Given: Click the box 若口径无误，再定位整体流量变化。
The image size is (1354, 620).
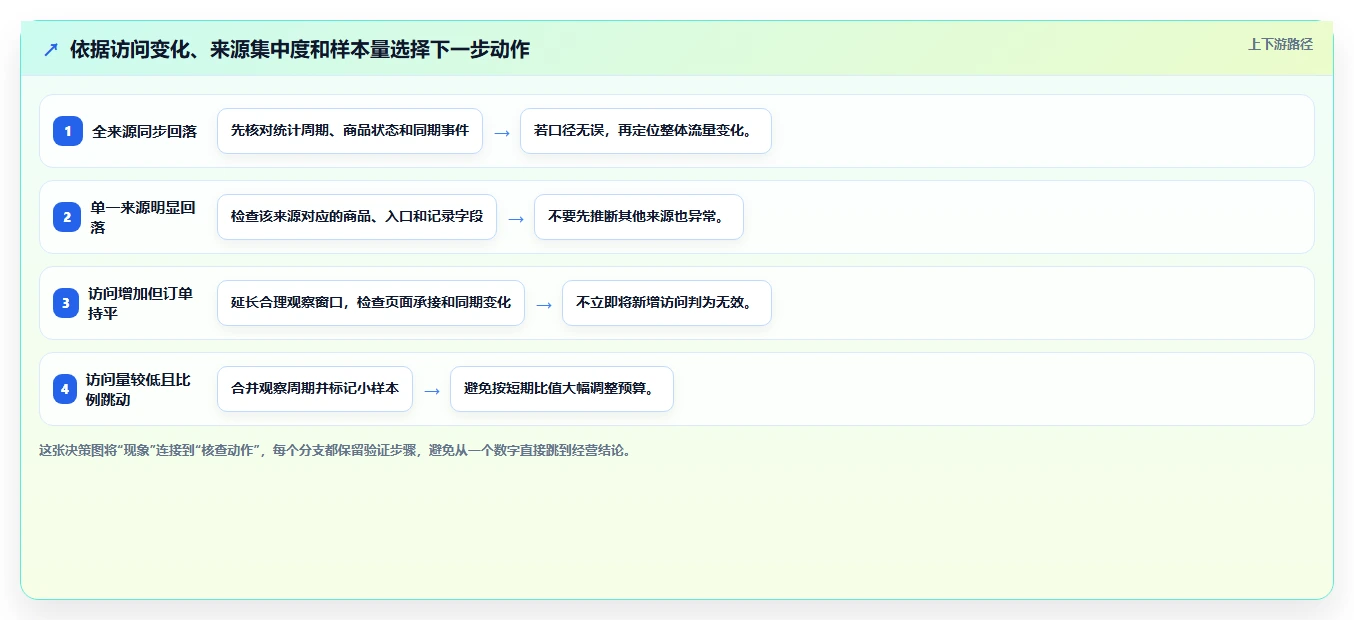Looking at the screenshot, I should 646,131.
